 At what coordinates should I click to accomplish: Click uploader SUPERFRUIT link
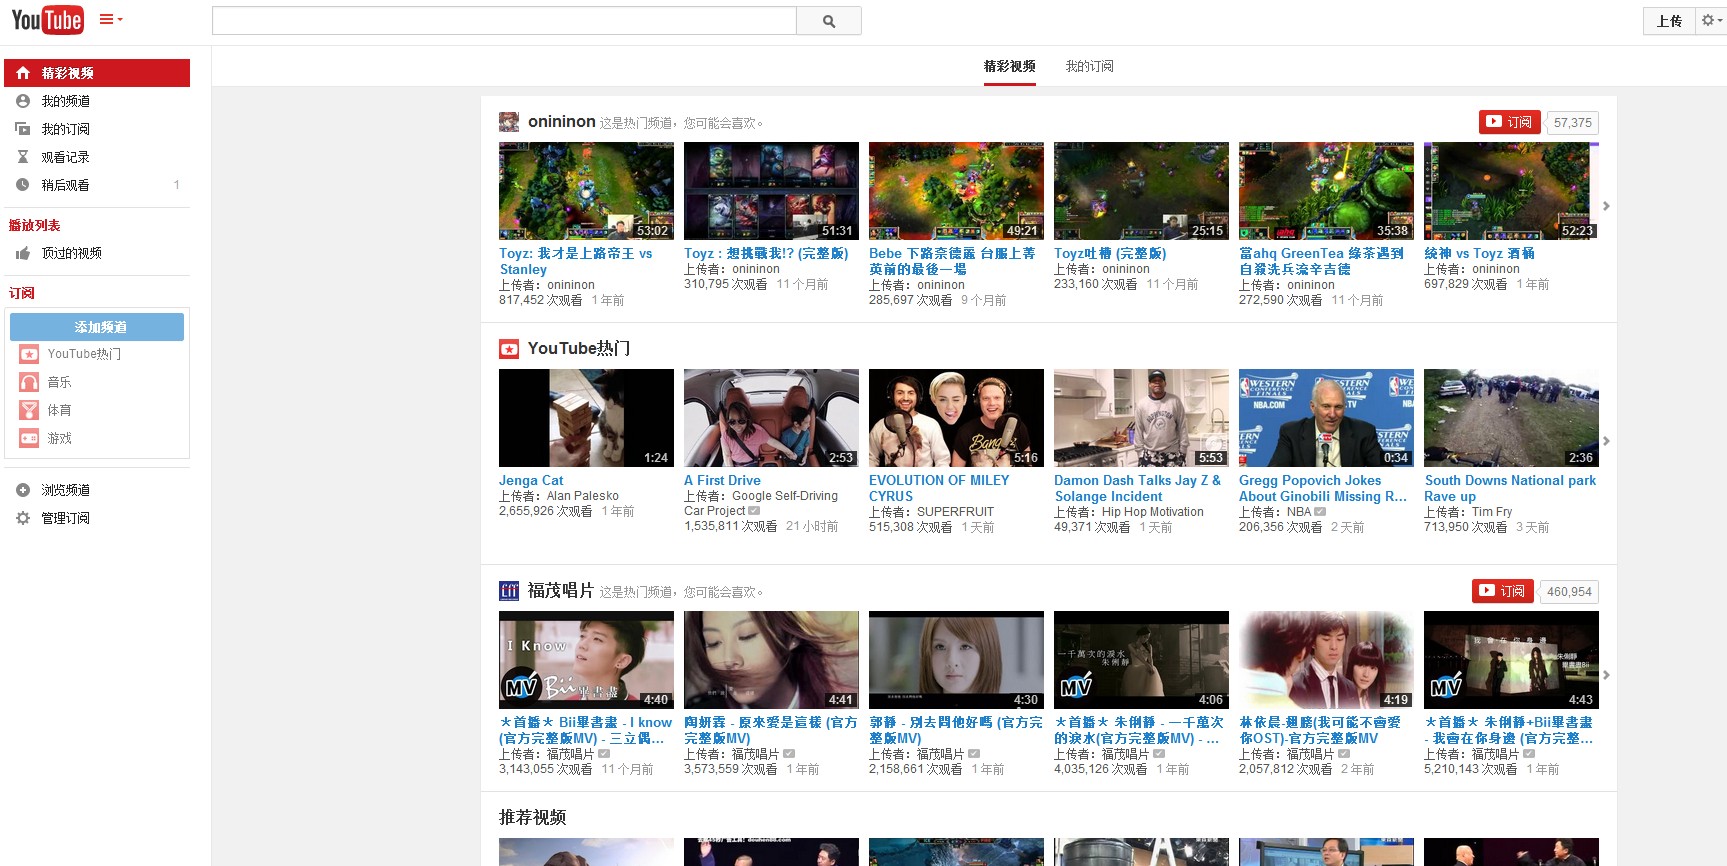click(x=955, y=512)
